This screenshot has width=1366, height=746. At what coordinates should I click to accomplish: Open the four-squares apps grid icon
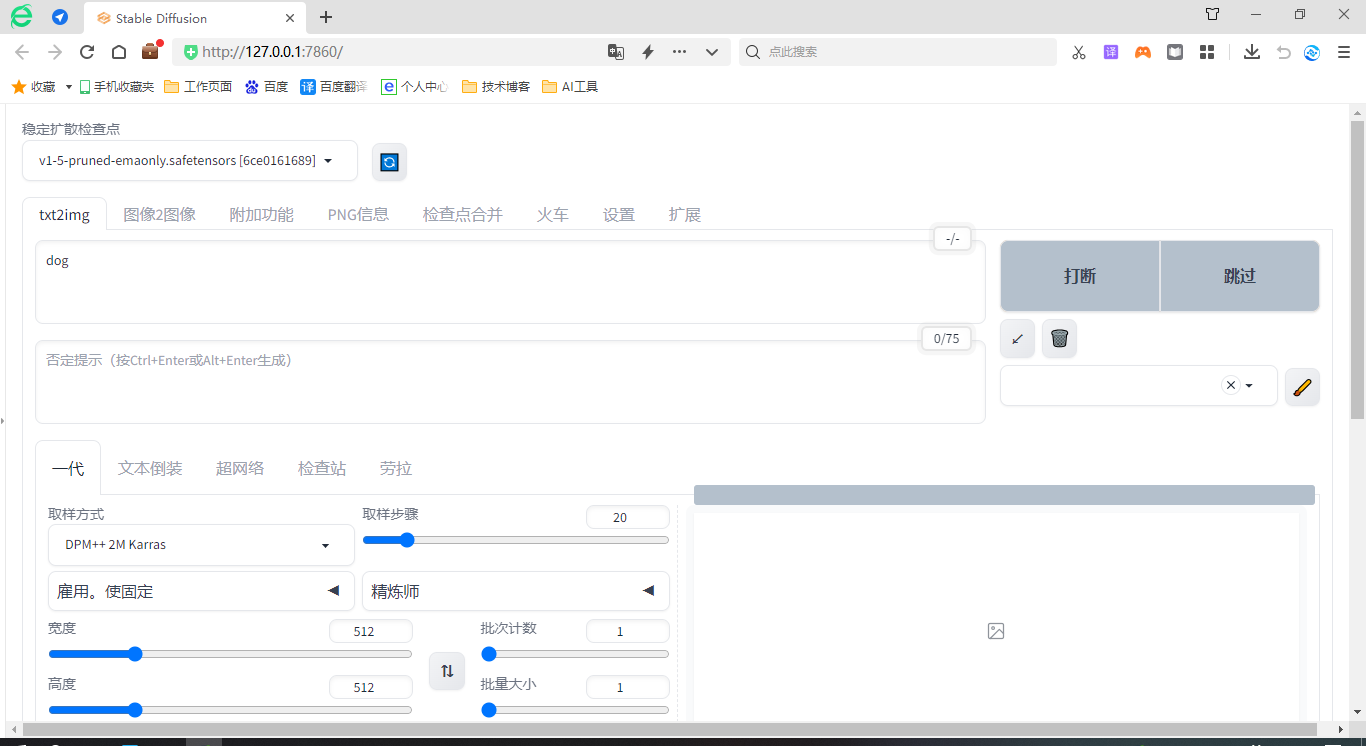[1207, 52]
